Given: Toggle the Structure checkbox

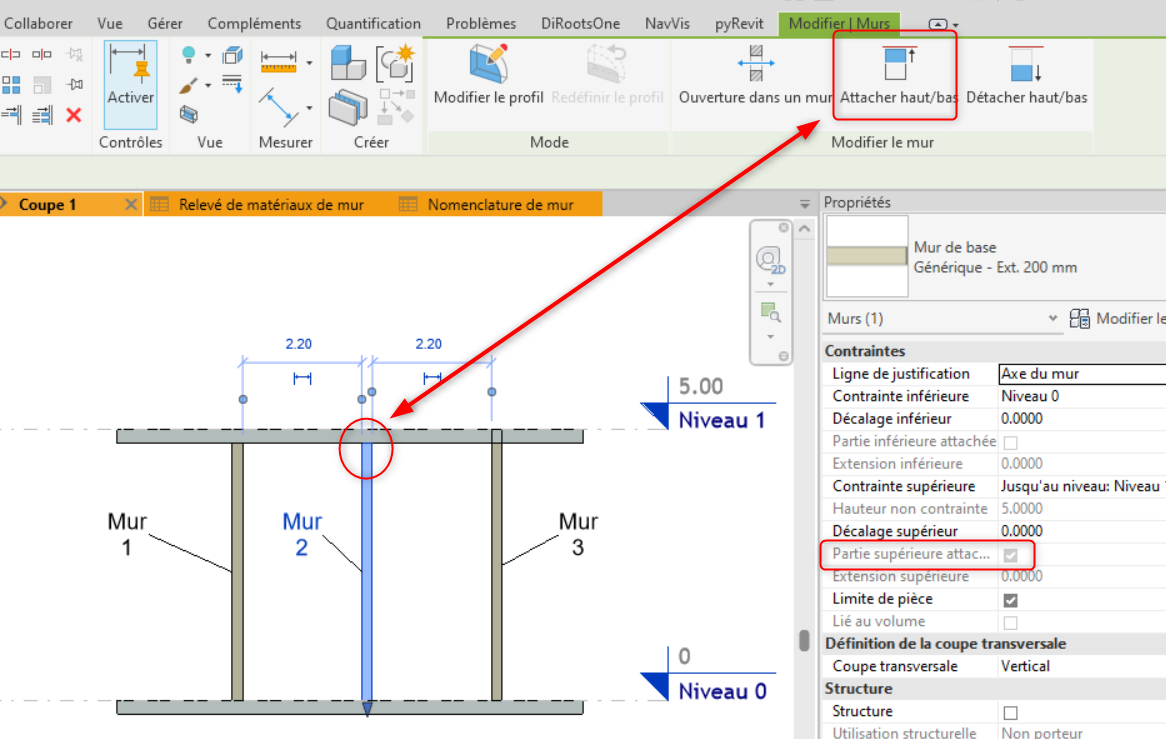Looking at the screenshot, I should [1010, 712].
